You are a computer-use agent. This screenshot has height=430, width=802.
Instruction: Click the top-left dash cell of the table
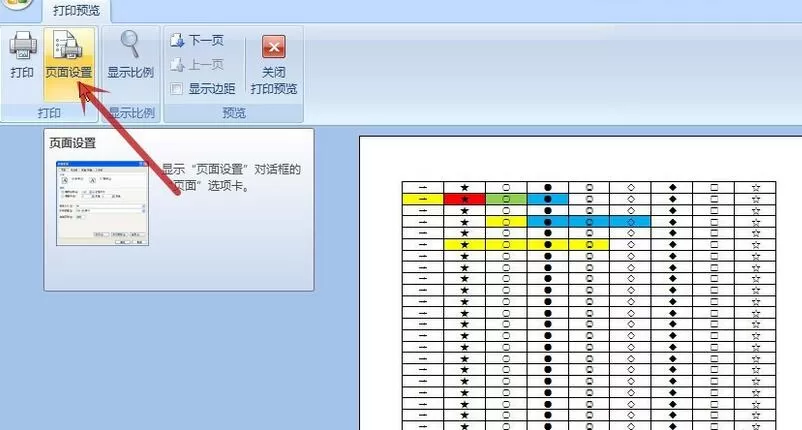click(423, 187)
